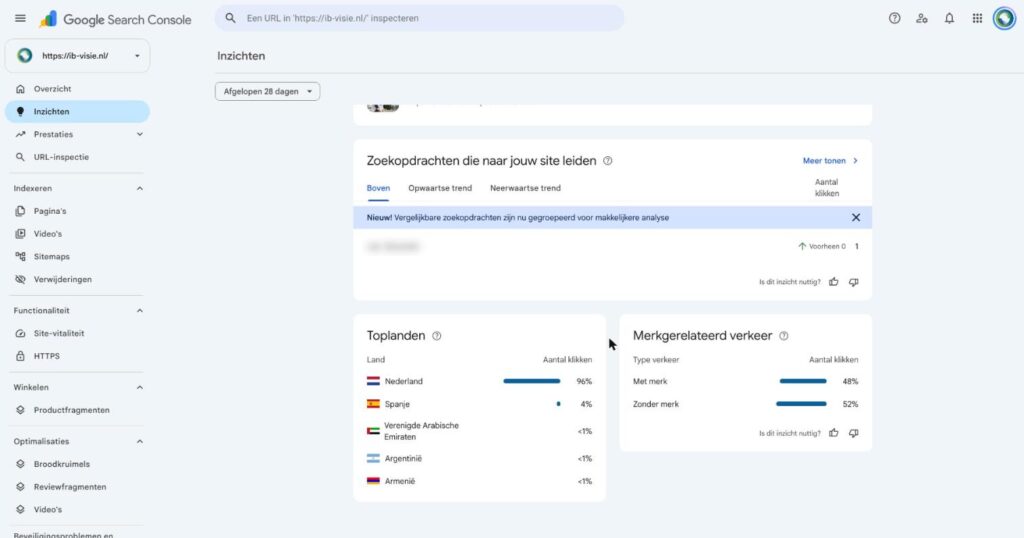Viewport: 1024px width, 538px height.
Task: Click the Broodkruimels layers icon
Action: (x=20, y=464)
